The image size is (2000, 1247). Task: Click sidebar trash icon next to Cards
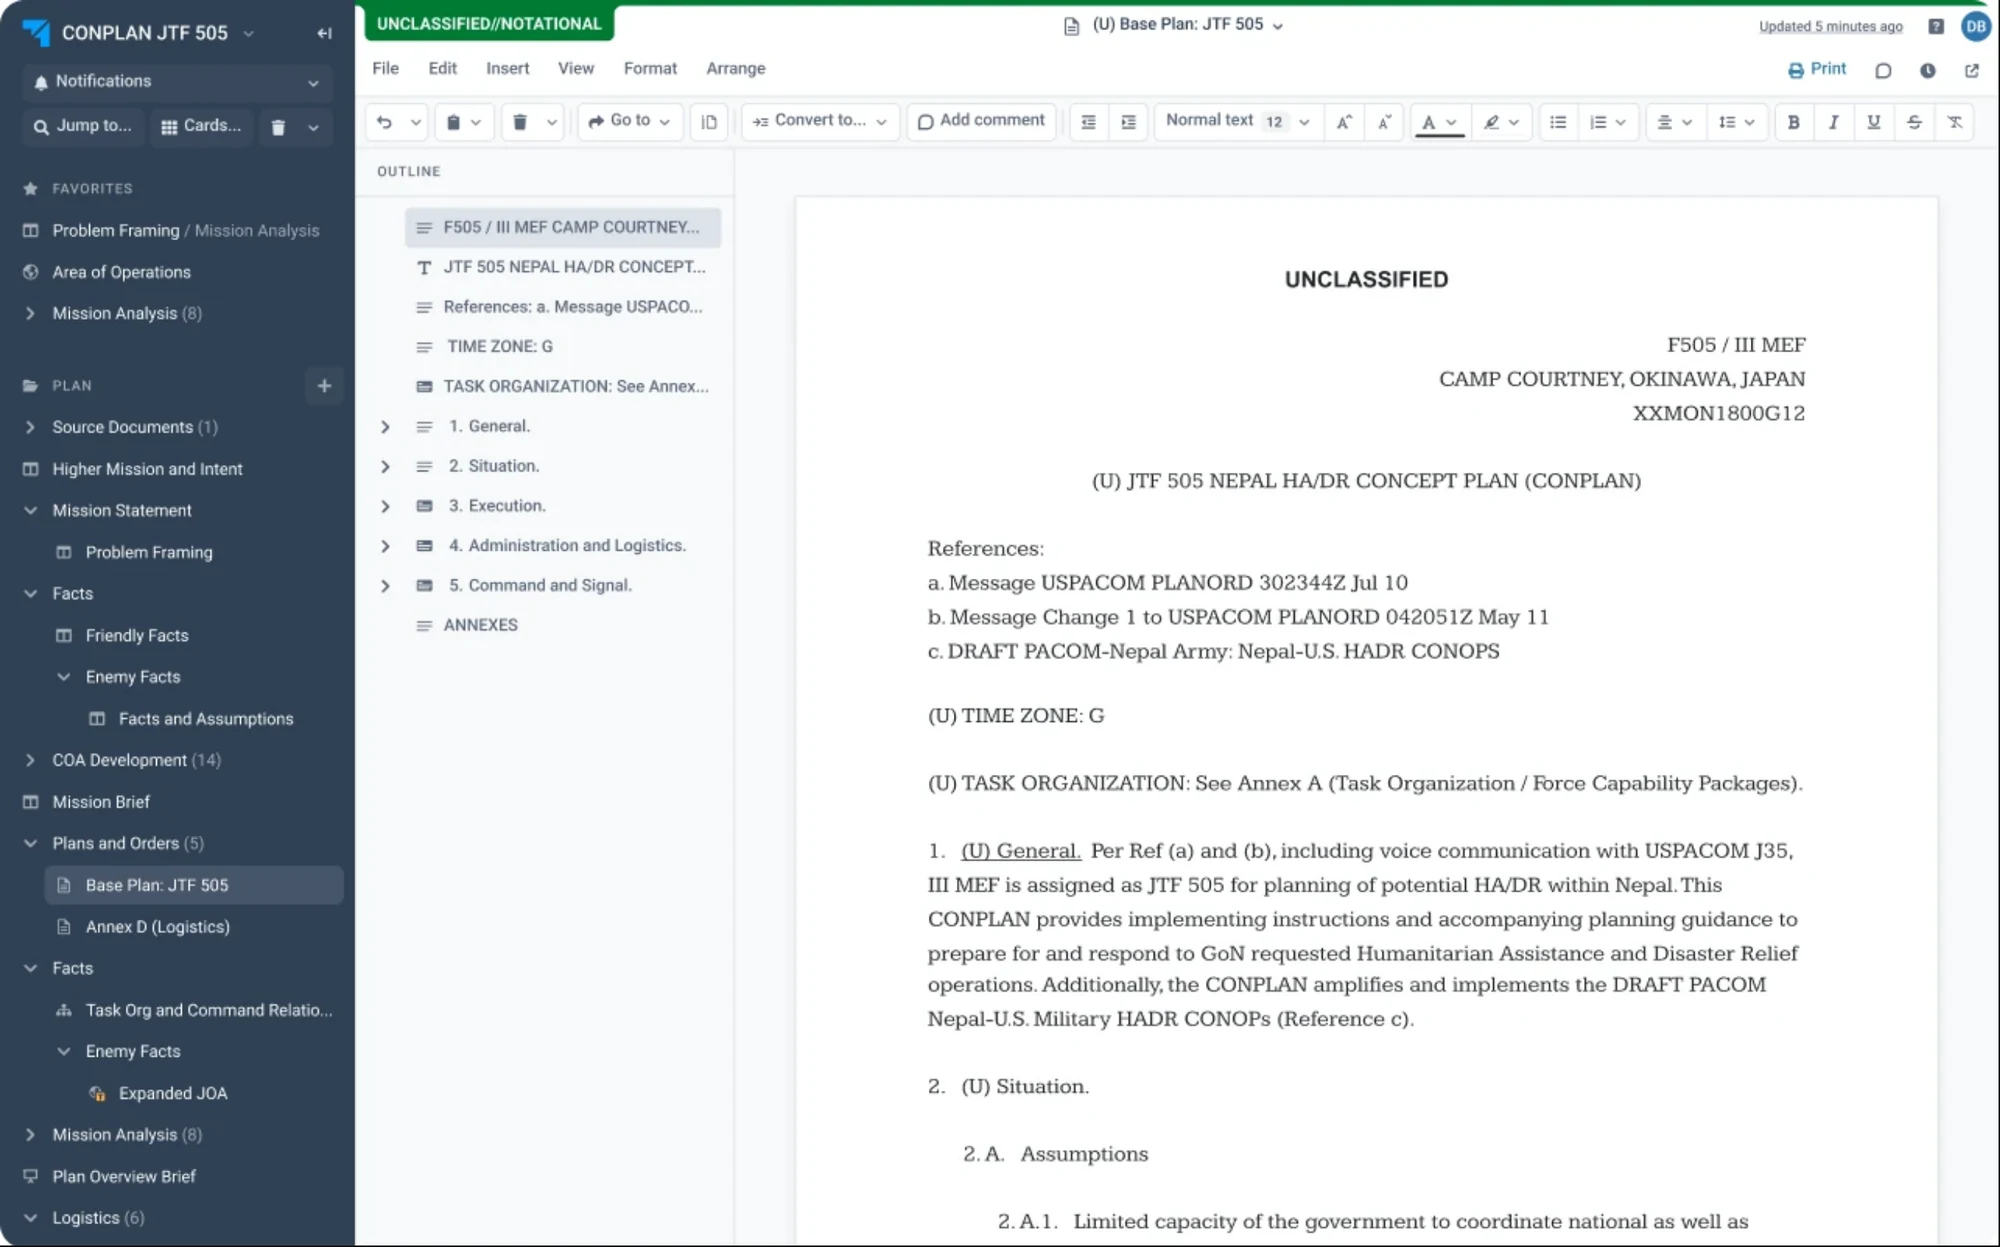point(279,127)
